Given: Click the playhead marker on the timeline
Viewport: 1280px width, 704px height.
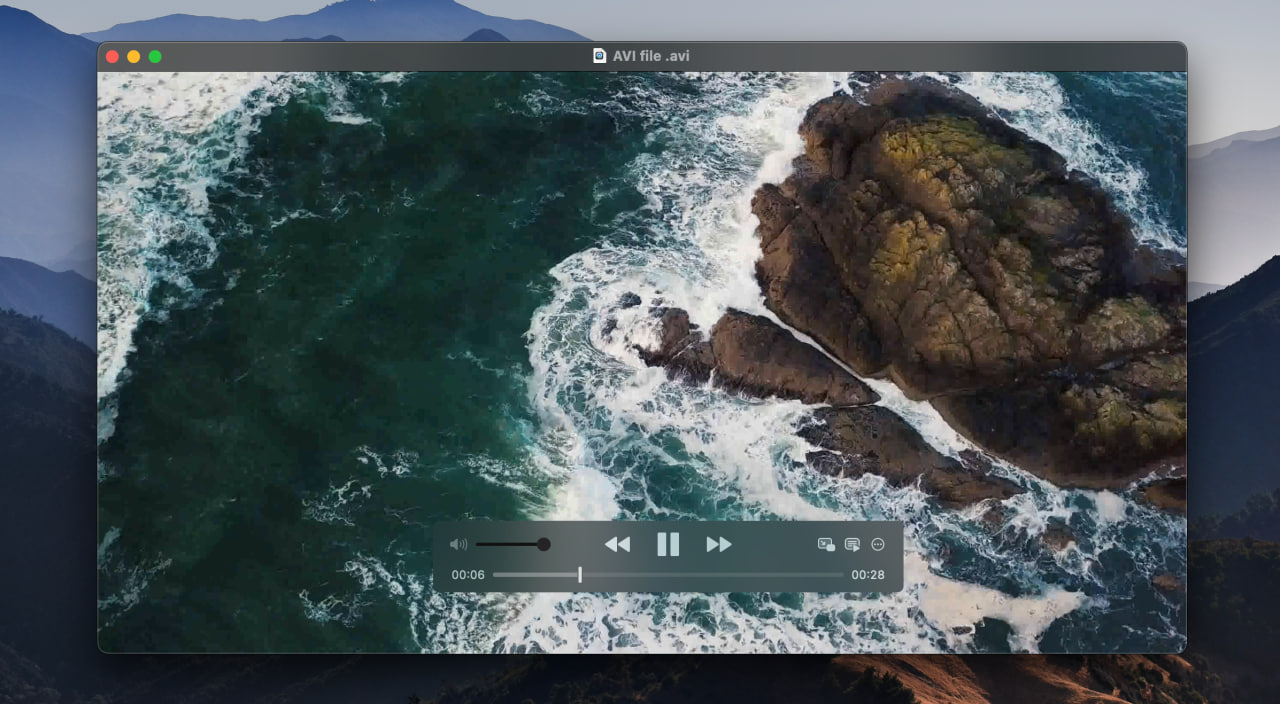Looking at the screenshot, I should (580, 574).
